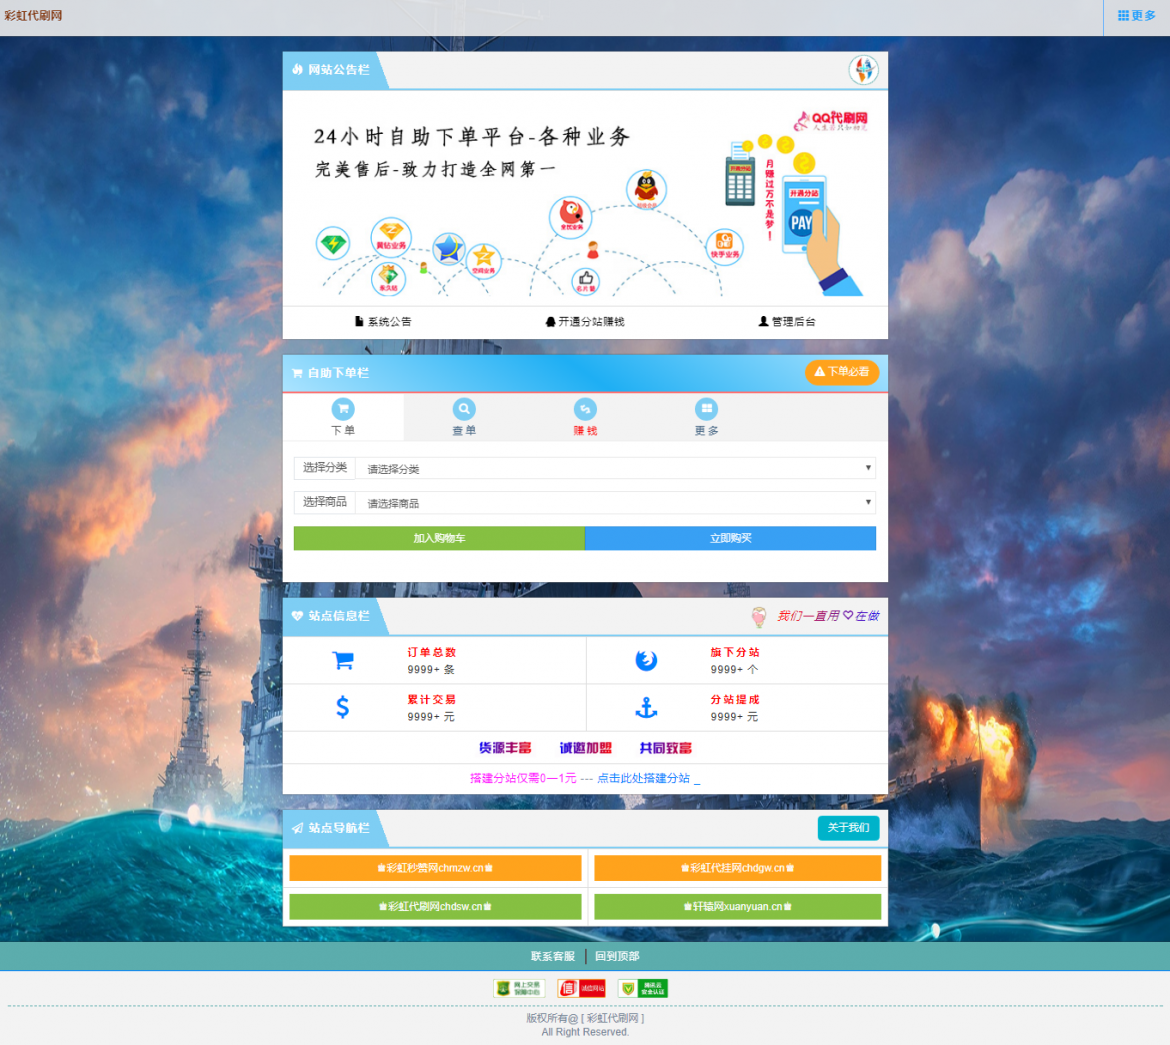This screenshot has height=1045, width=1170.
Task: Click the promotional banner image
Action: (x=585, y=198)
